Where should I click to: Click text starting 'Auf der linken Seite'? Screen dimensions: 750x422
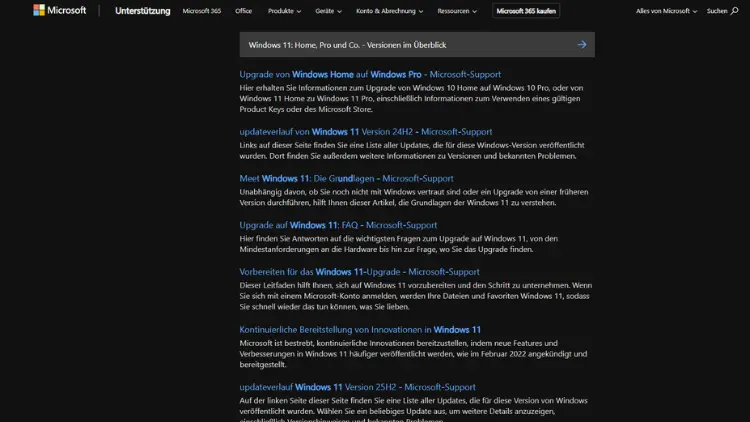pos(413,409)
